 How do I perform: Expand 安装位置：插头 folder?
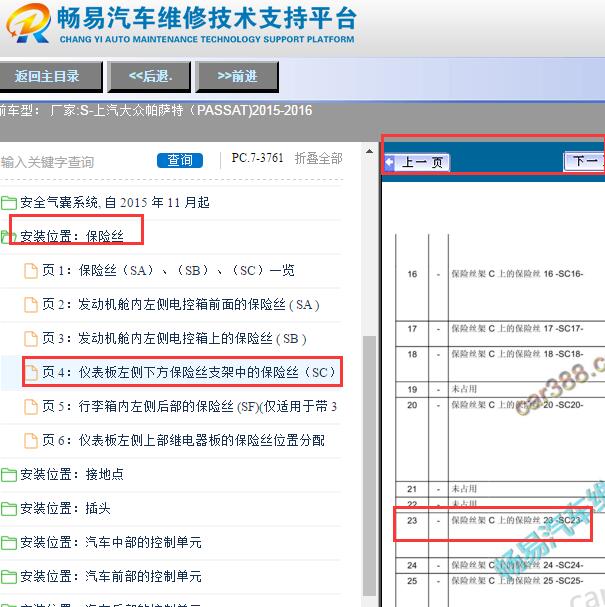(x=65, y=509)
